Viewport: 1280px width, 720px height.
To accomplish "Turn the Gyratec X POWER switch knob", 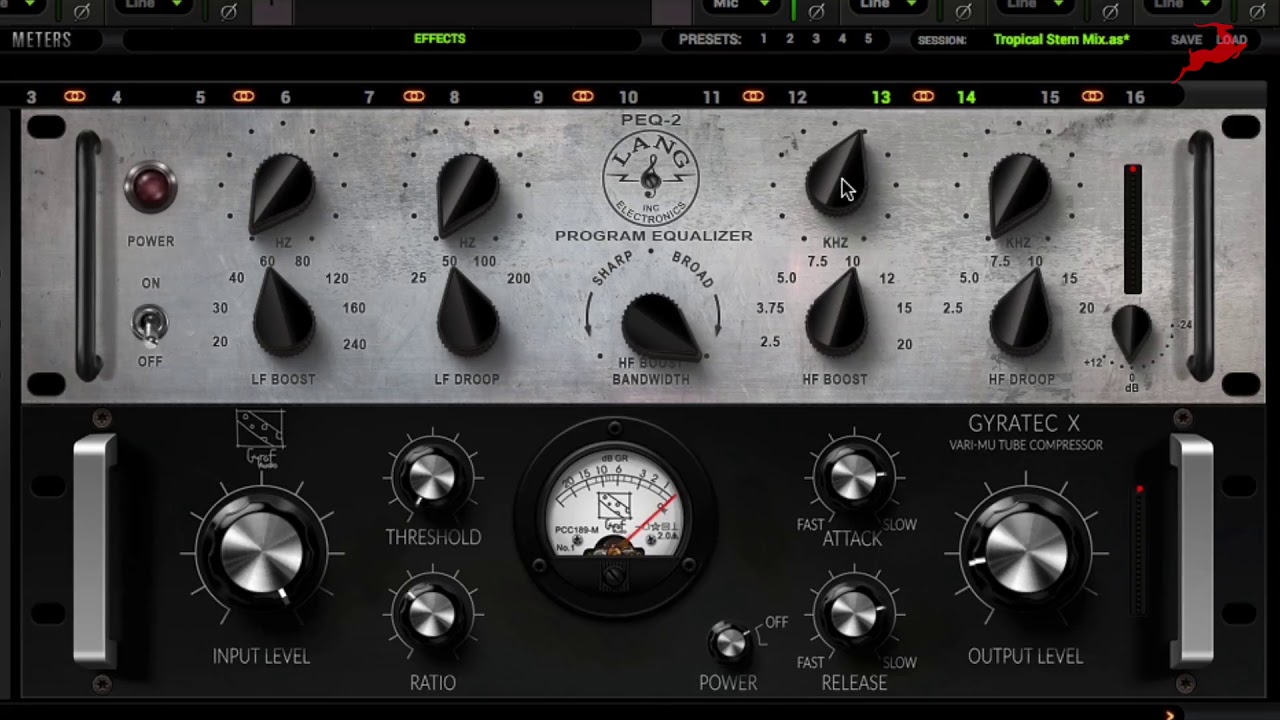I will (x=730, y=643).
